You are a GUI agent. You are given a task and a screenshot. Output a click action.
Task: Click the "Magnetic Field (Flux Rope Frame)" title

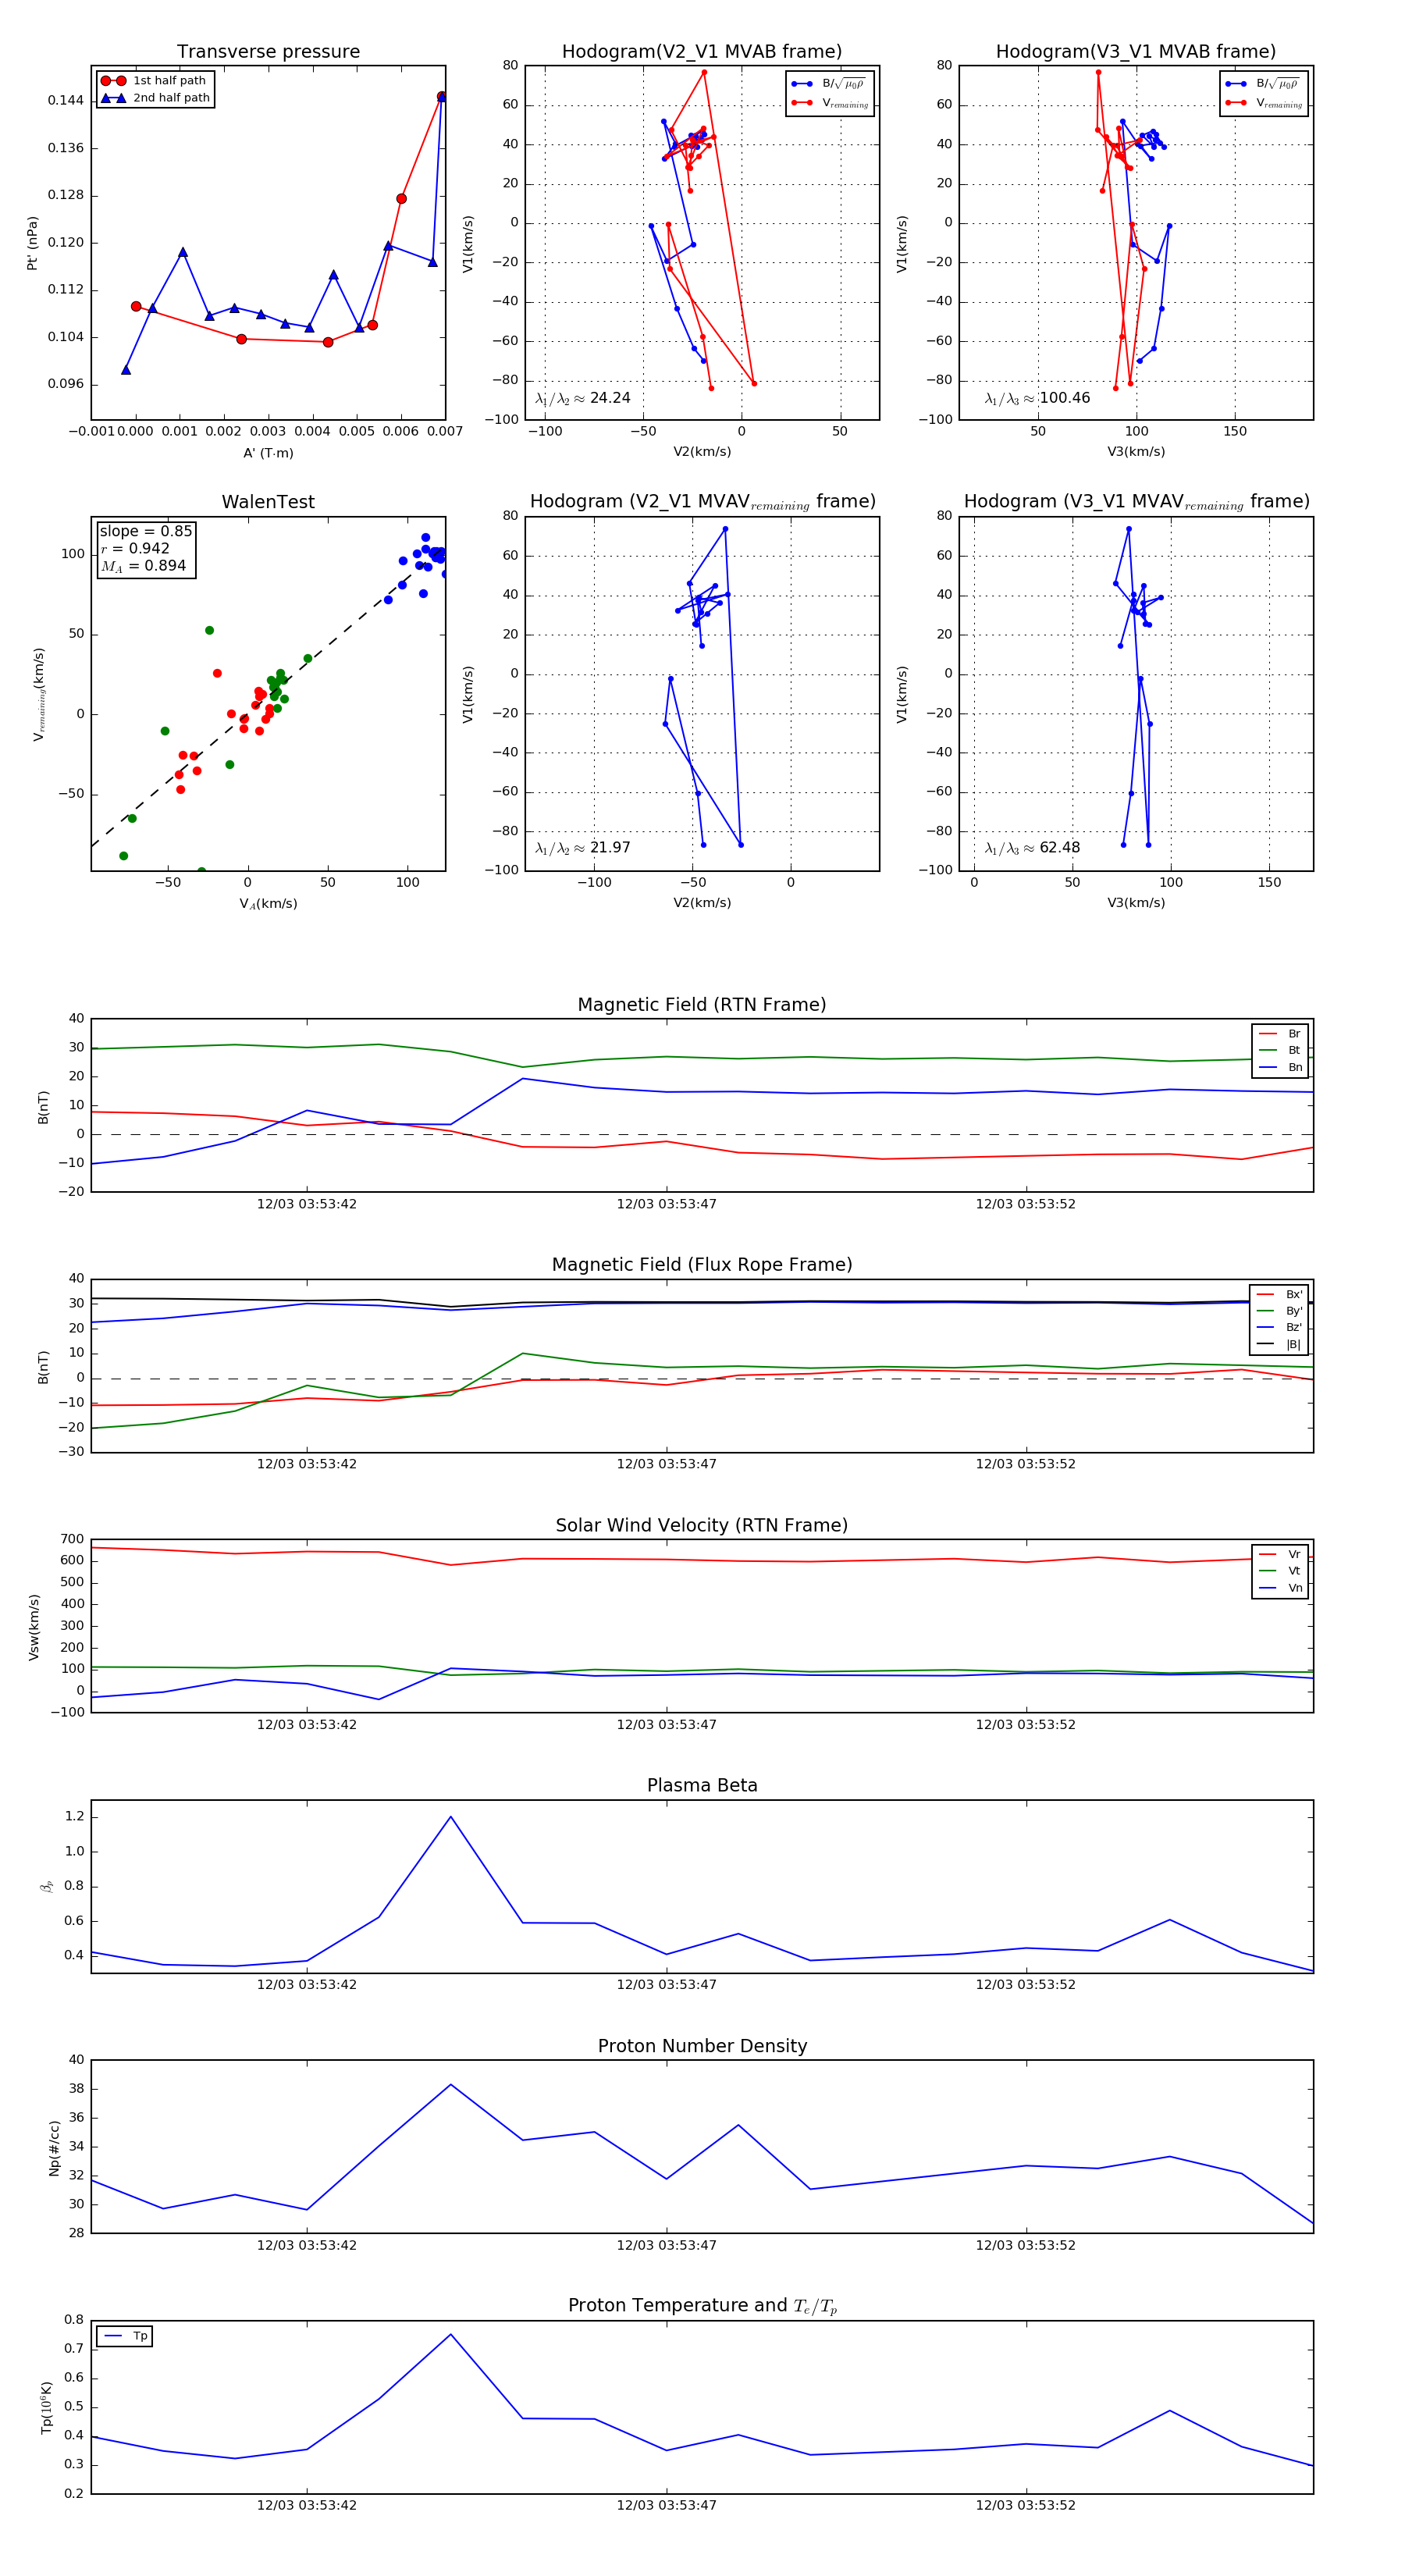point(702,1265)
